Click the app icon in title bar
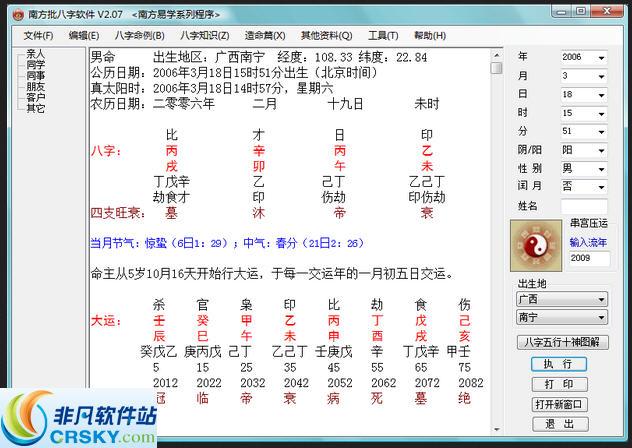 [18, 15]
